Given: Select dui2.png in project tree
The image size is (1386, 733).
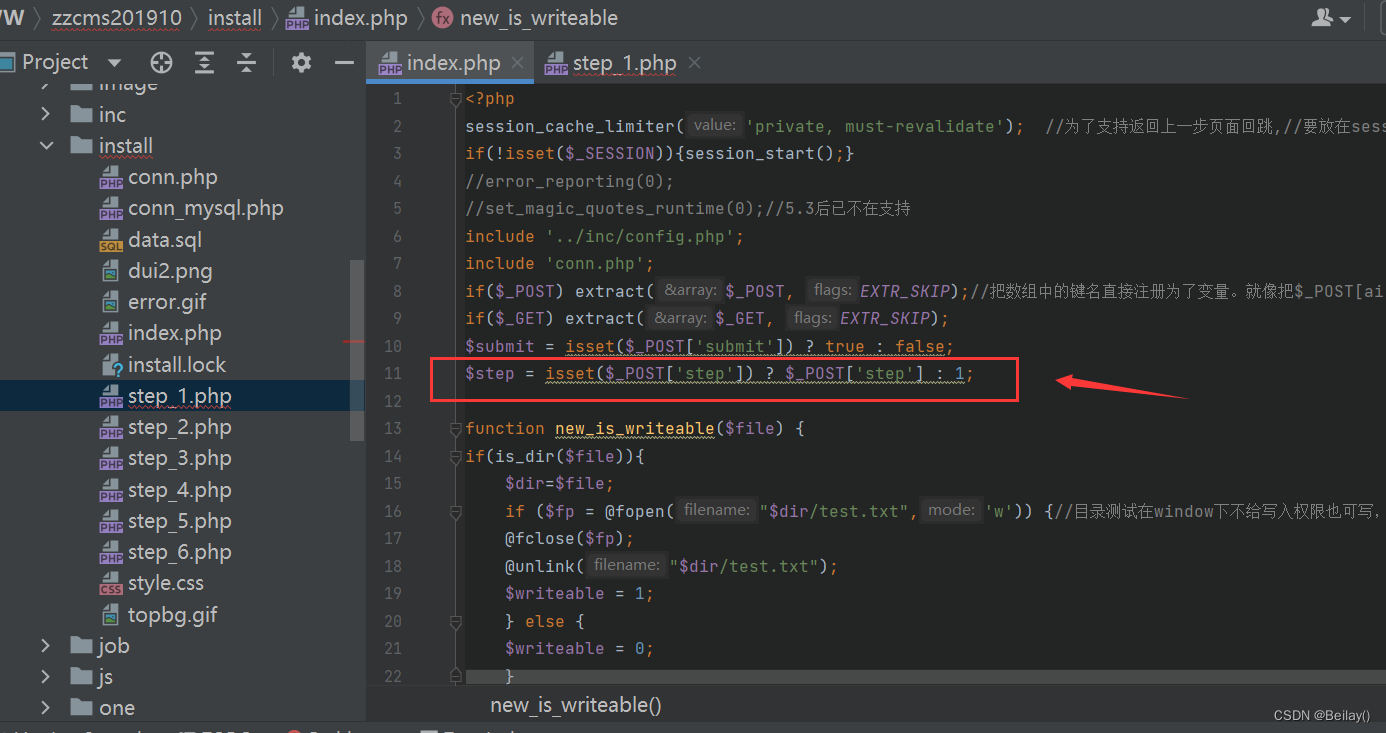Looking at the screenshot, I should (x=170, y=271).
